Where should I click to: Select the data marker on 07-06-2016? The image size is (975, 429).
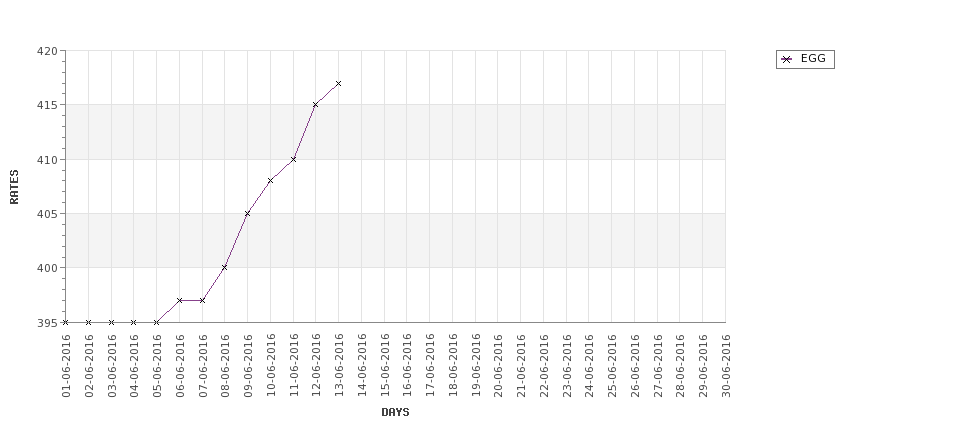(202, 300)
